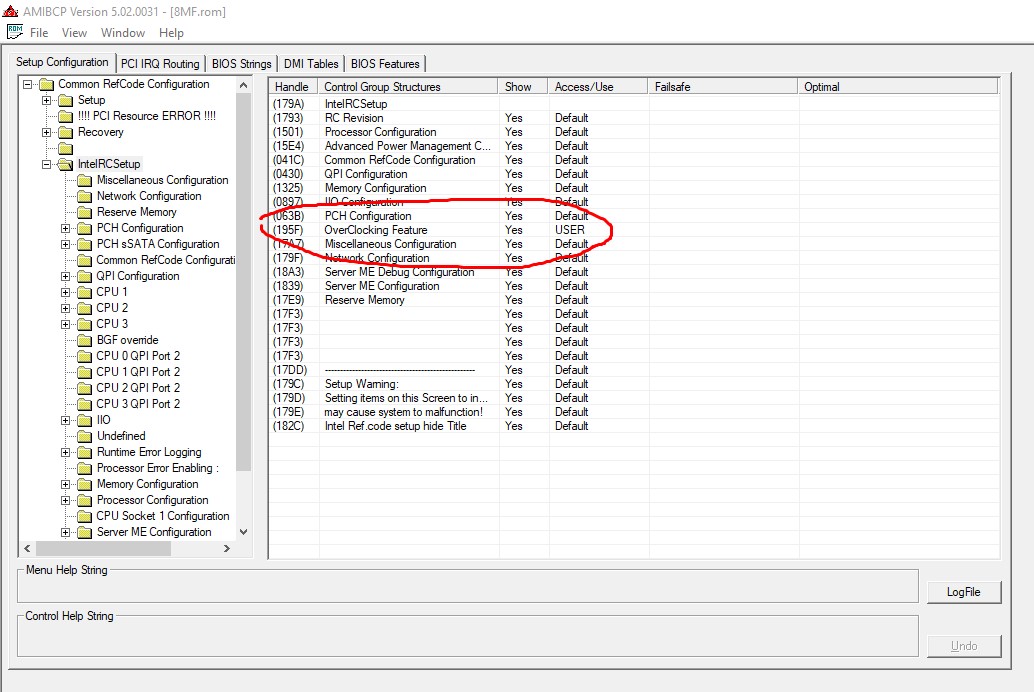This screenshot has width=1034, height=692.
Task: Select the BGF override folder icon
Action: tap(84, 340)
